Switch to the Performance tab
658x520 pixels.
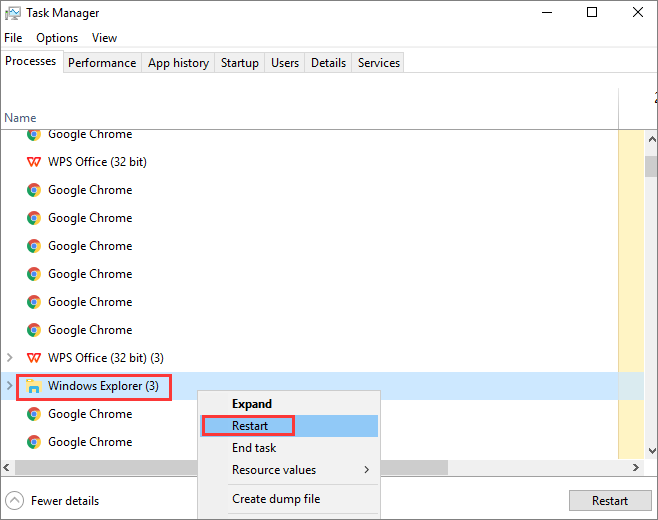pos(102,63)
